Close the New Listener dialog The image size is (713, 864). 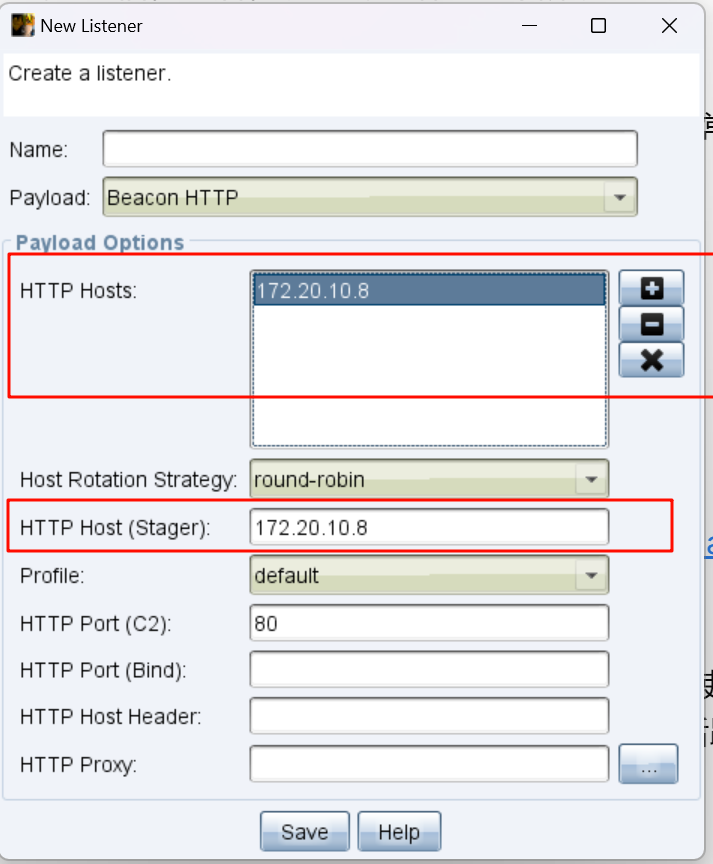[669, 26]
